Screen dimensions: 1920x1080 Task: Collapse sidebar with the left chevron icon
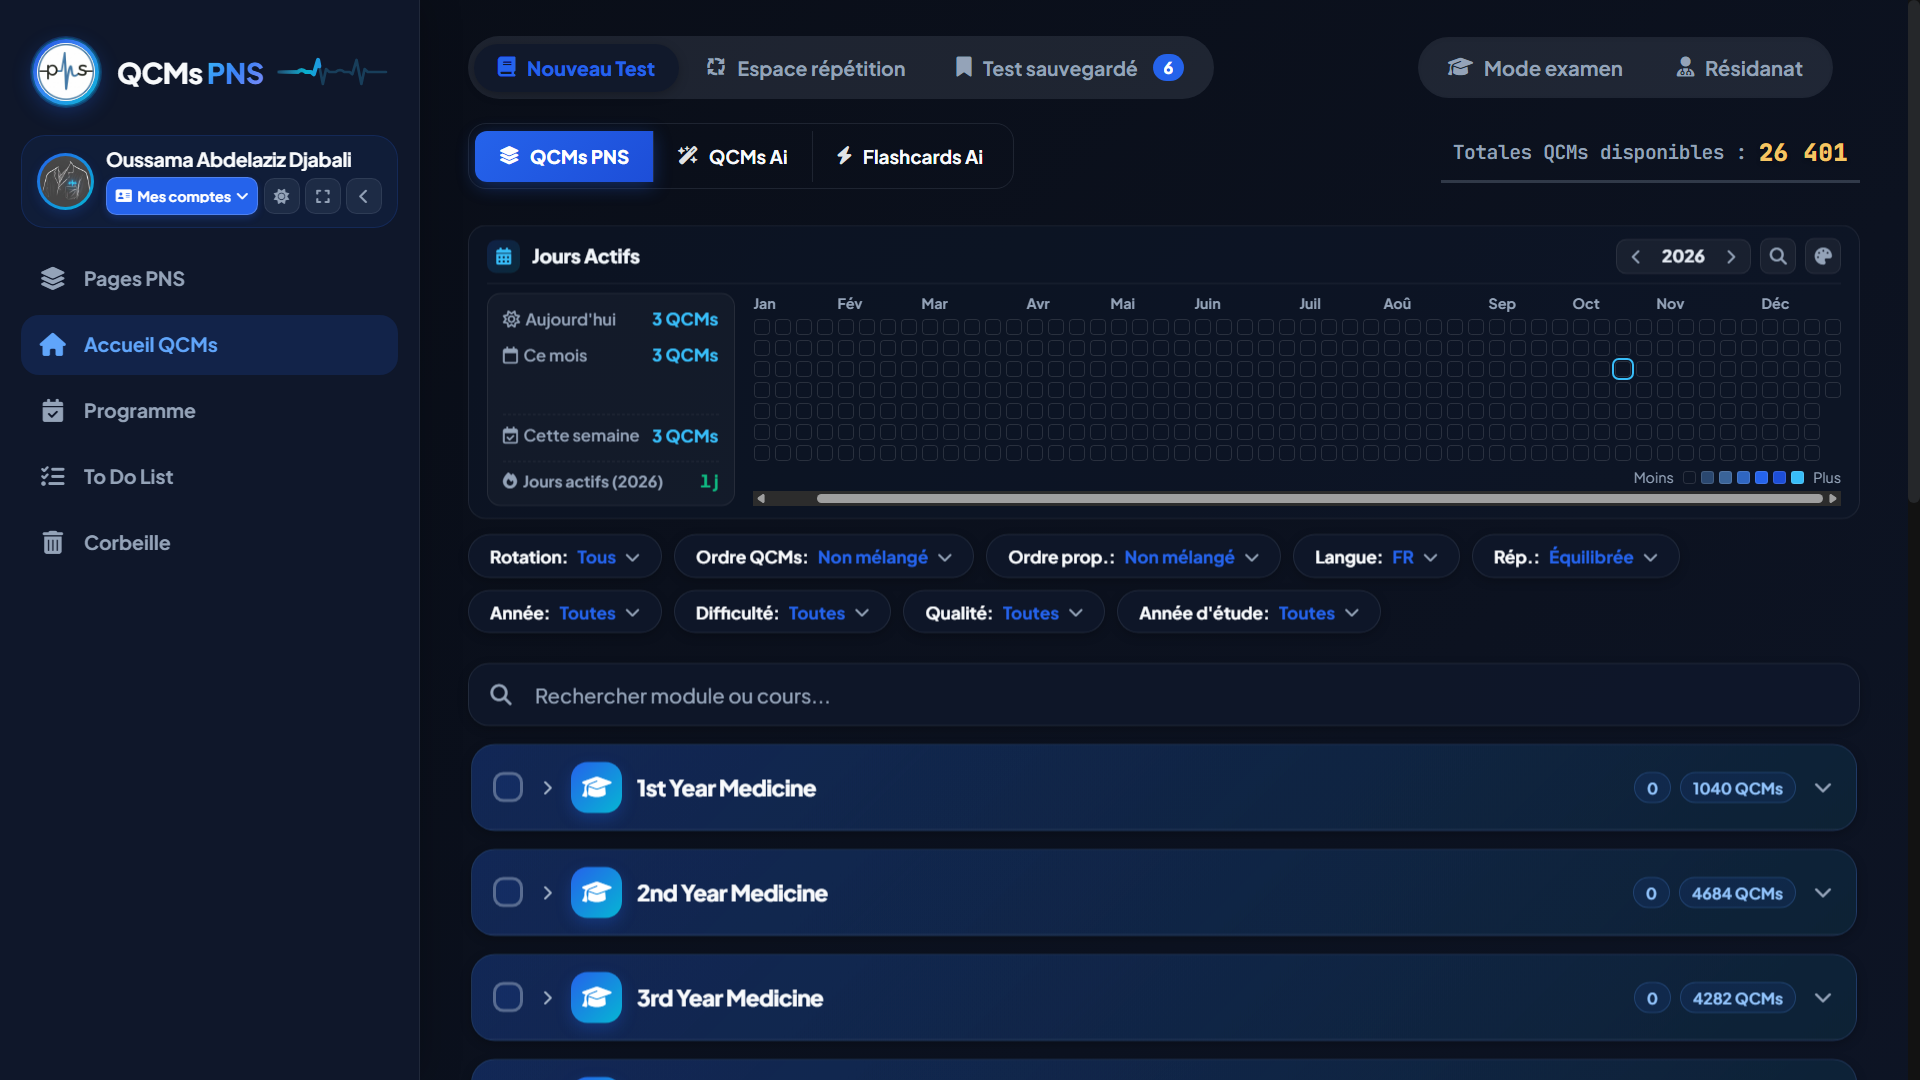point(364,196)
